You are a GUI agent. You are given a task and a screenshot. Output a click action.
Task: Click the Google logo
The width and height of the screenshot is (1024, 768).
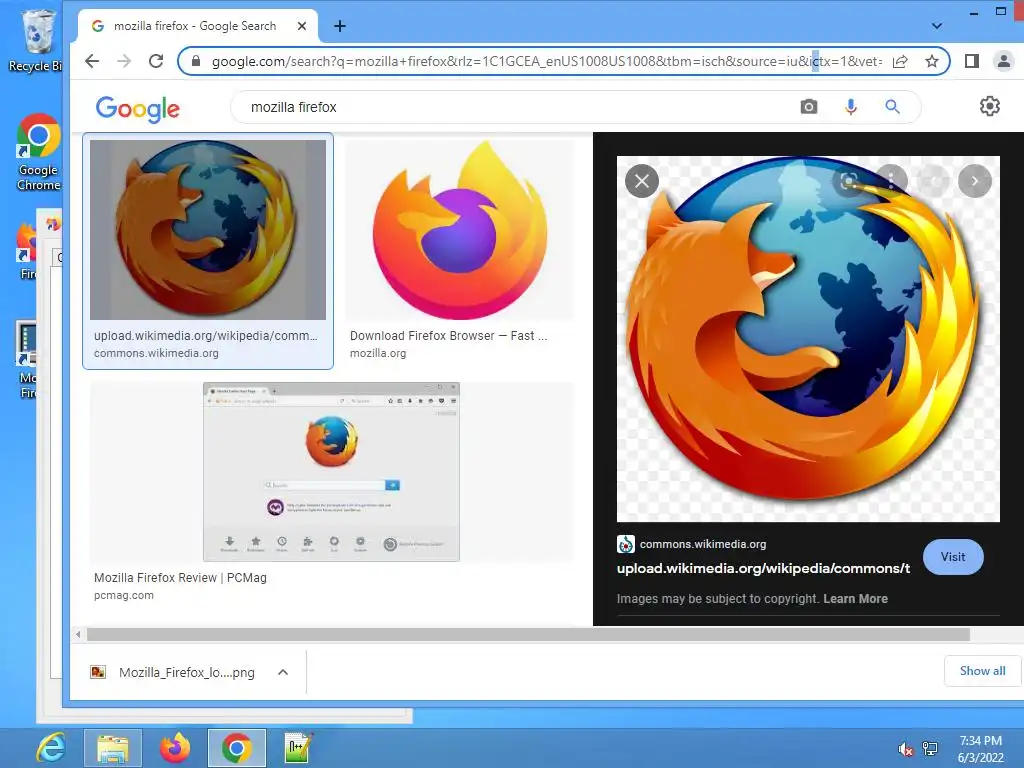click(137, 108)
